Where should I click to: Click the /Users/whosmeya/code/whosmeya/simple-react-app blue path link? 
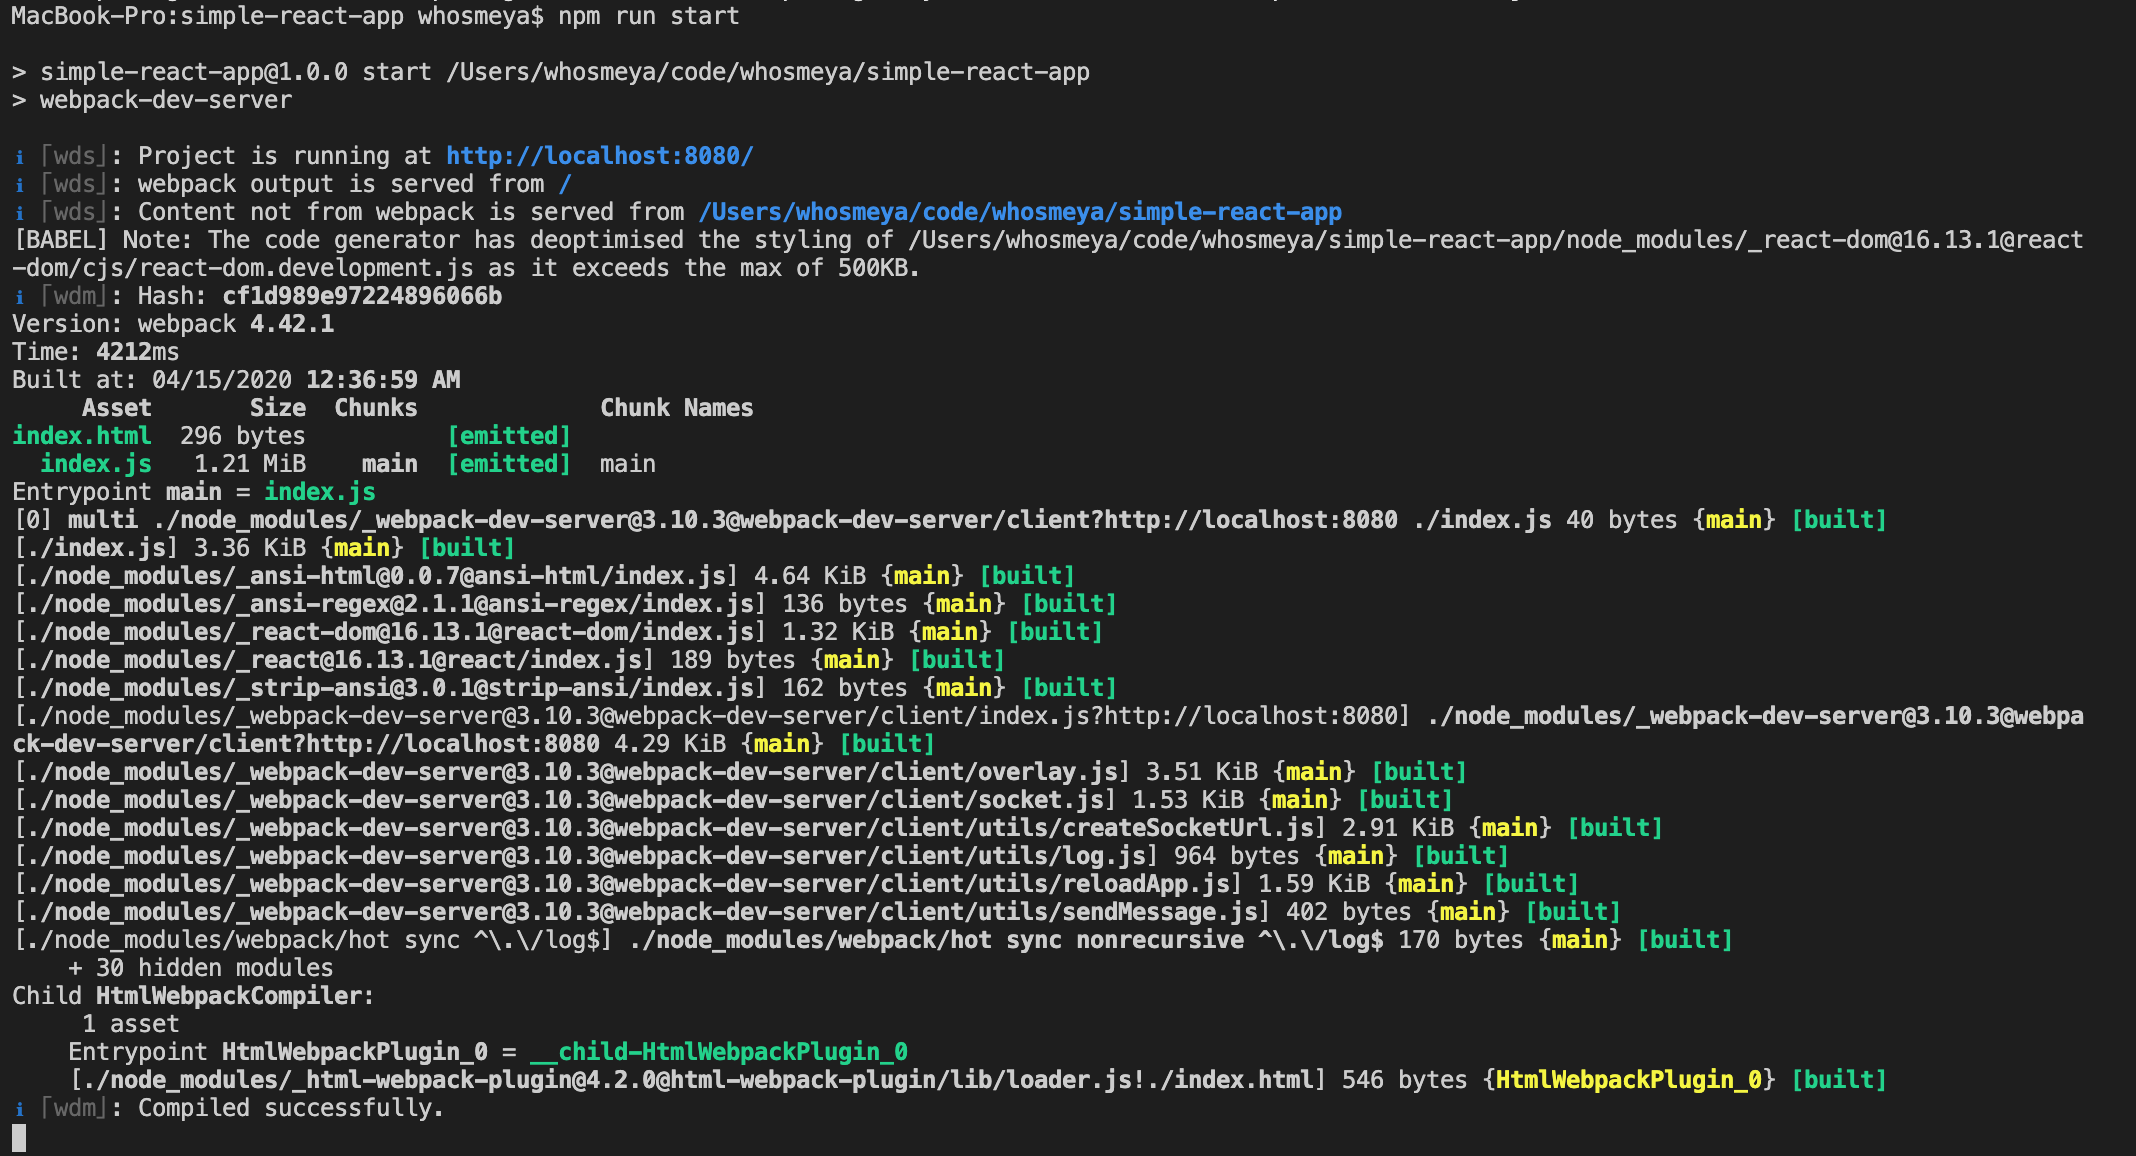tap(1020, 212)
